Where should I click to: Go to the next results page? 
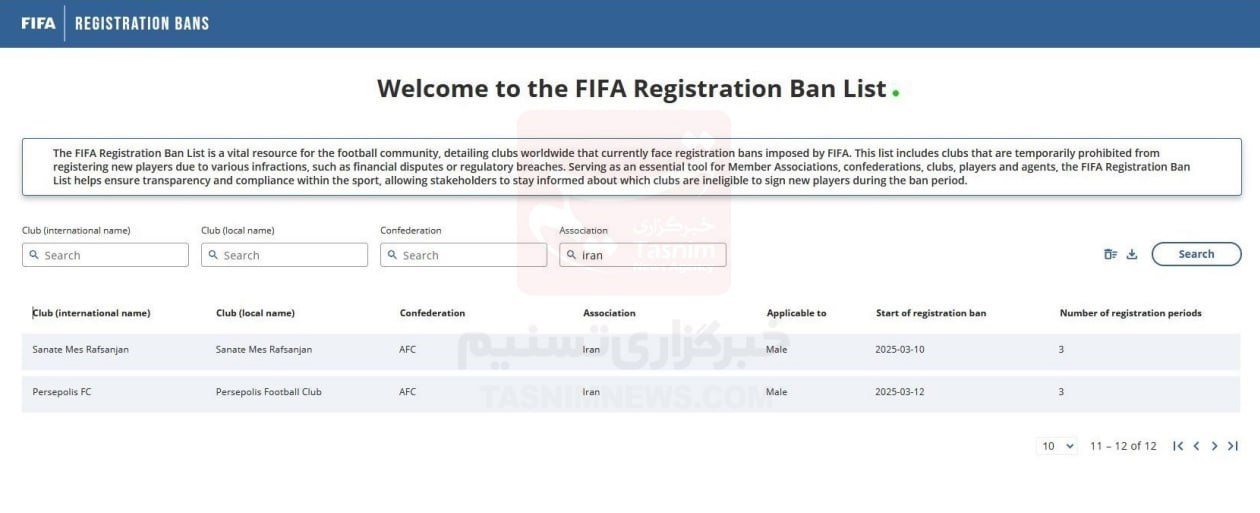point(1214,446)
